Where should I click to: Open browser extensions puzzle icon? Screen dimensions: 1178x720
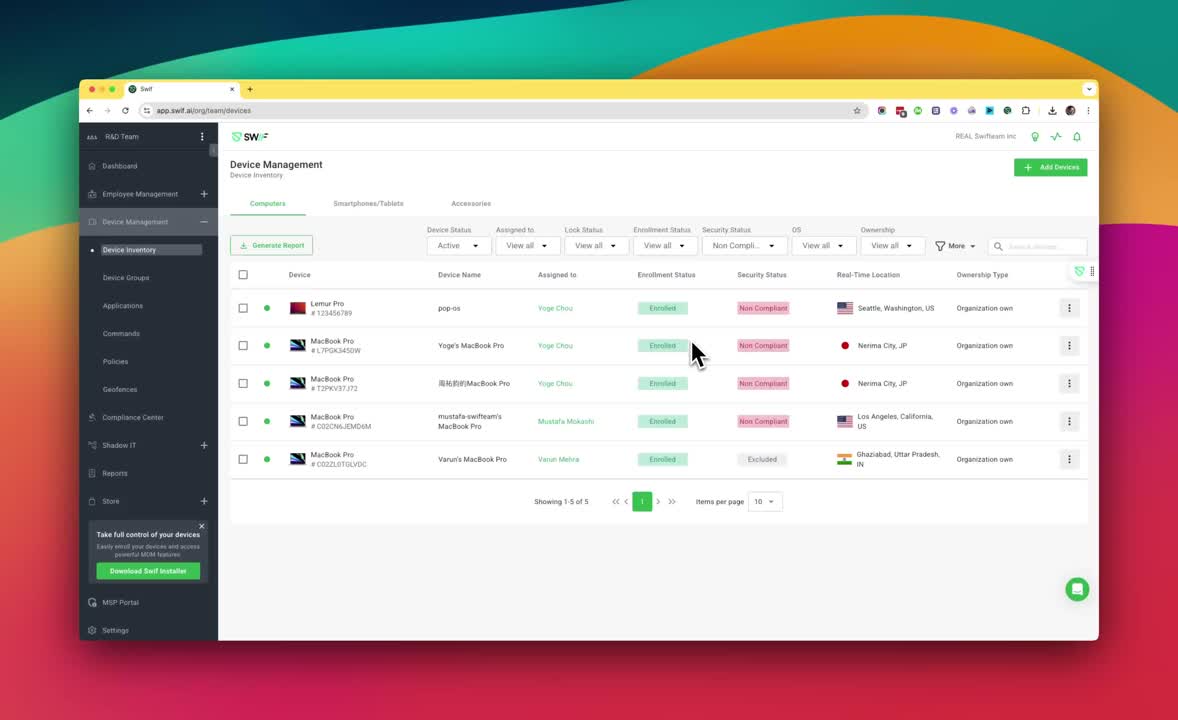1025,110
